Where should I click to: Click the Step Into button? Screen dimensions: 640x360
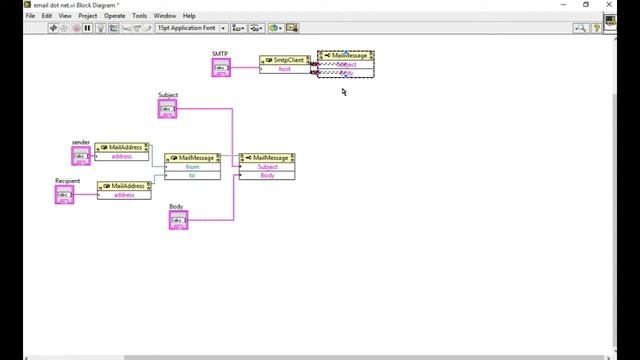127,28
